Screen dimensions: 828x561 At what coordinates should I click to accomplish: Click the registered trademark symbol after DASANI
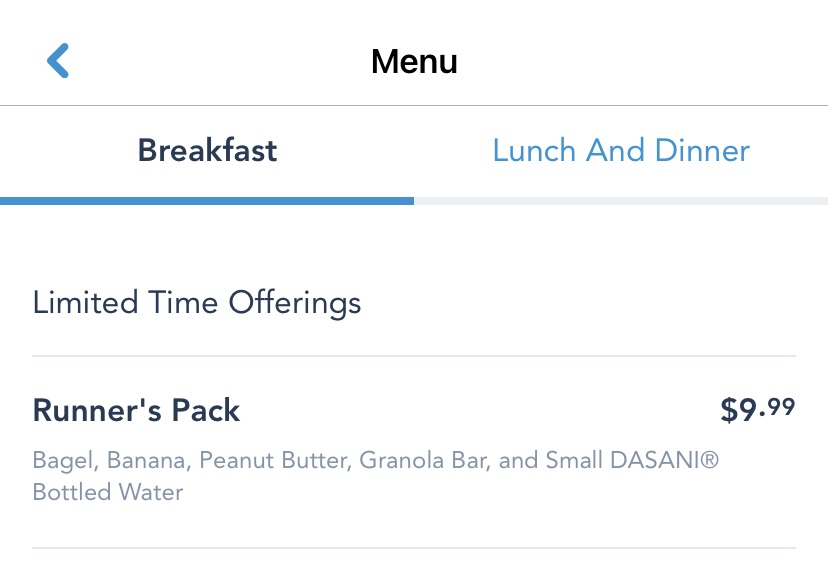pyautogui.click(x=710, y=461)
